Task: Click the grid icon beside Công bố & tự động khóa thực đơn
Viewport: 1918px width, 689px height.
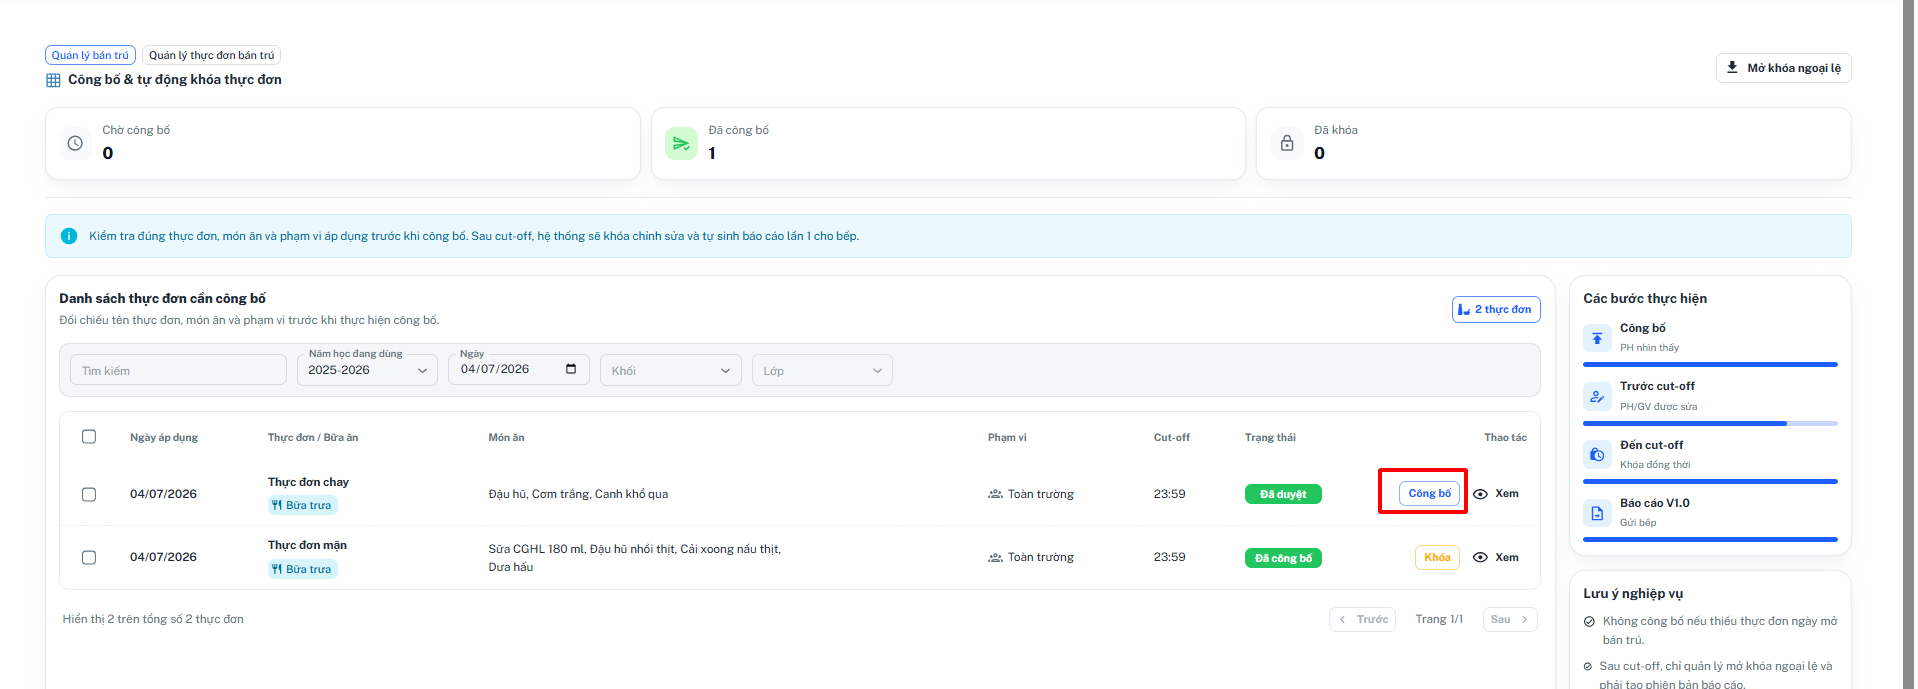Action: [x=54, y=80]
